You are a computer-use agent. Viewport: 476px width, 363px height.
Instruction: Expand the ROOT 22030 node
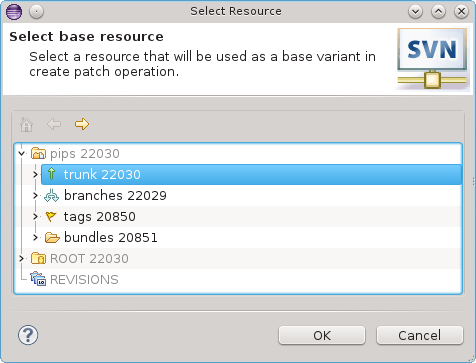[x=22, y=258]
